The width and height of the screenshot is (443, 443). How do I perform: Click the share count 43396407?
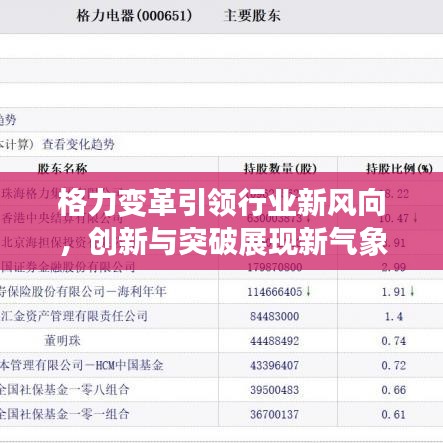[x=275, y=366]
